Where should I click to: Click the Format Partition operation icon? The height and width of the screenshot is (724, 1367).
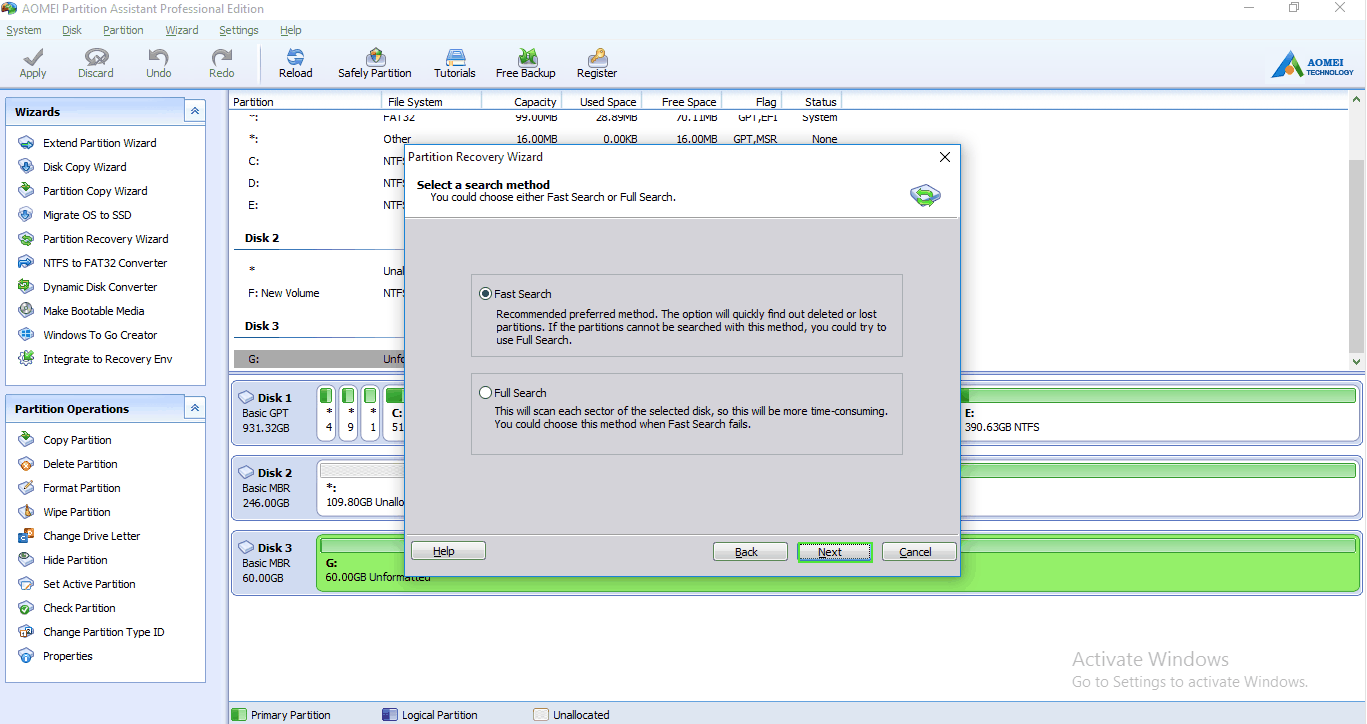pyautogui.click(x=26, y=488)
